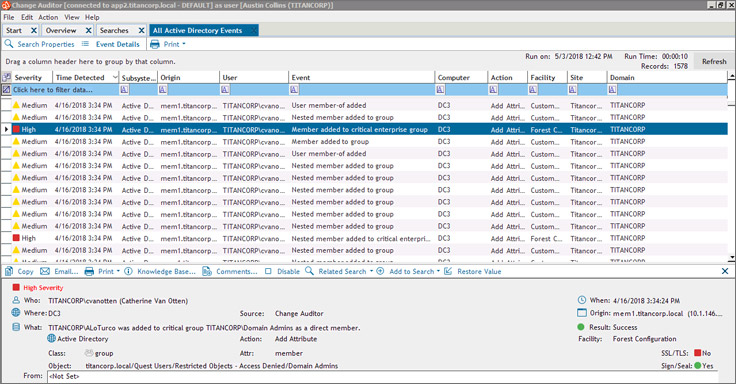Click the Email envelope icon

coord(45,271)
